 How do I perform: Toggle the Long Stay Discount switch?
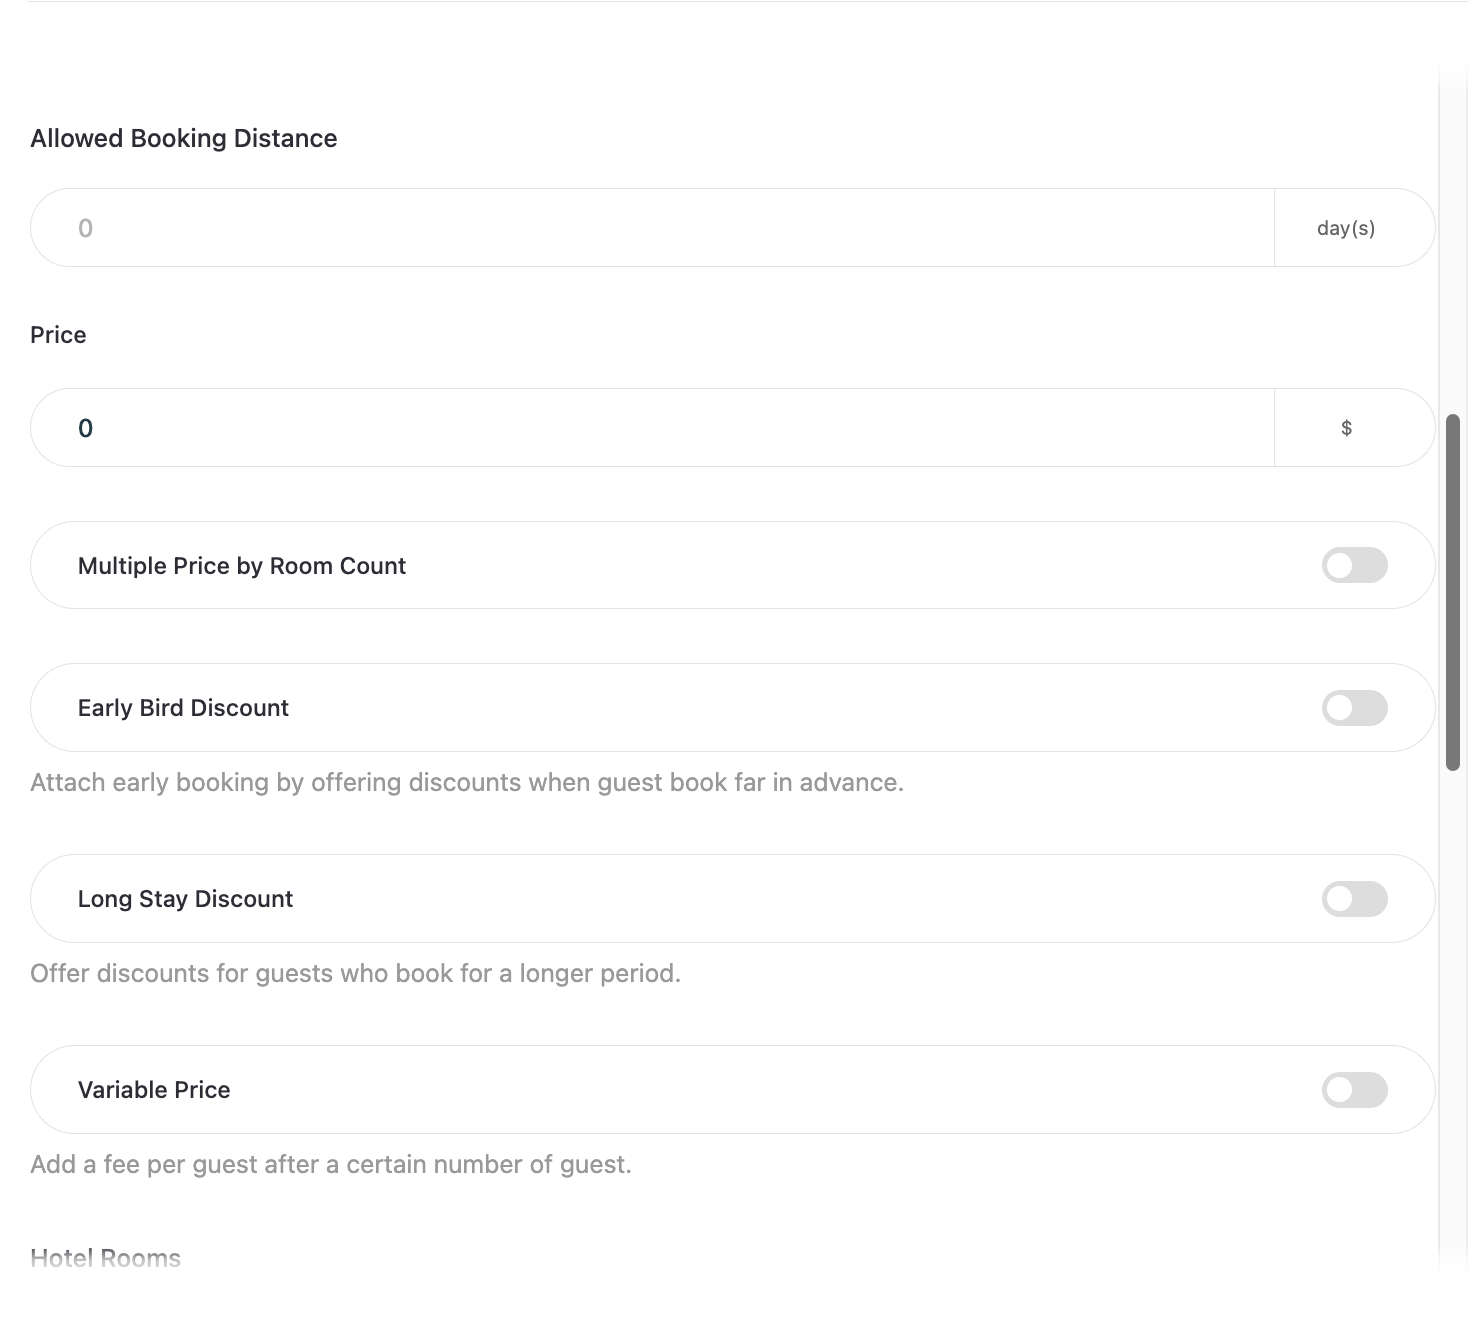tap(1354, 899)
